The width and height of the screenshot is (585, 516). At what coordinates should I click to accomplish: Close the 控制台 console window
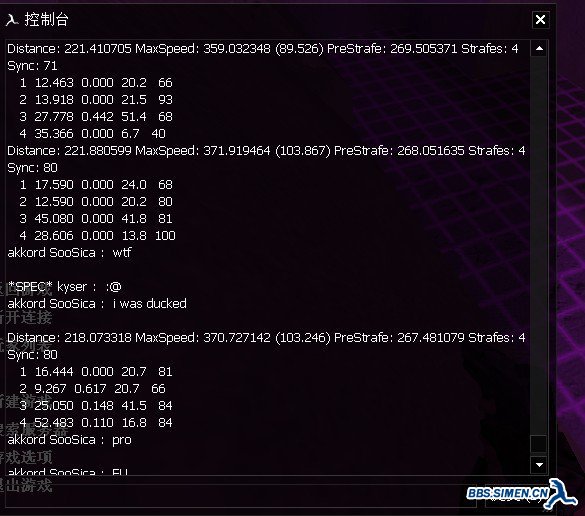(540, 20)
